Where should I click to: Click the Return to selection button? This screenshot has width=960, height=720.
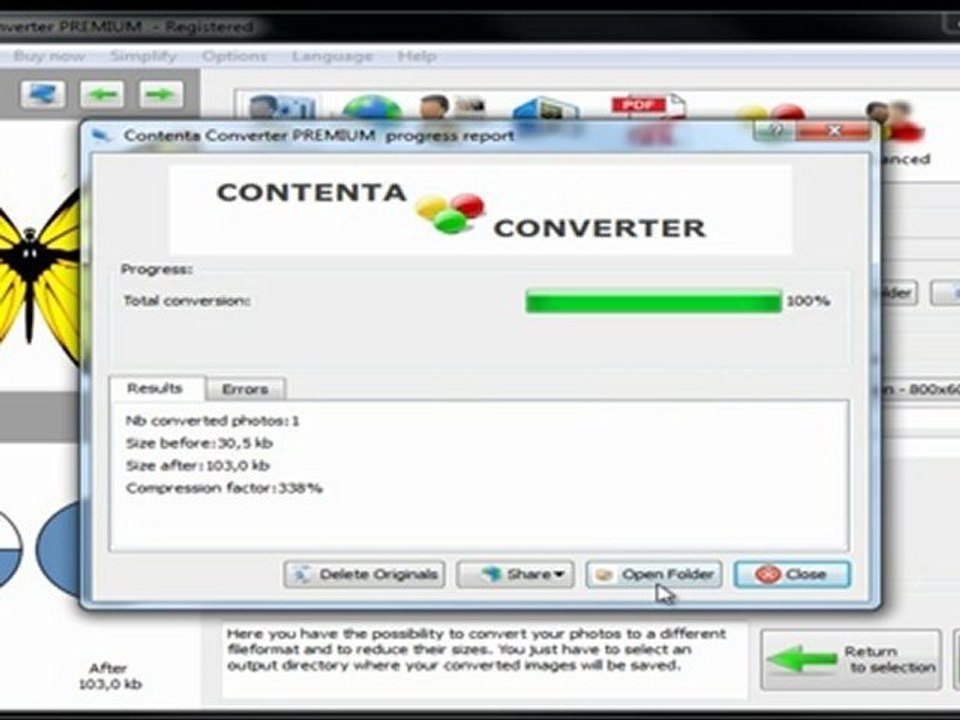click(x=850, y=659)
